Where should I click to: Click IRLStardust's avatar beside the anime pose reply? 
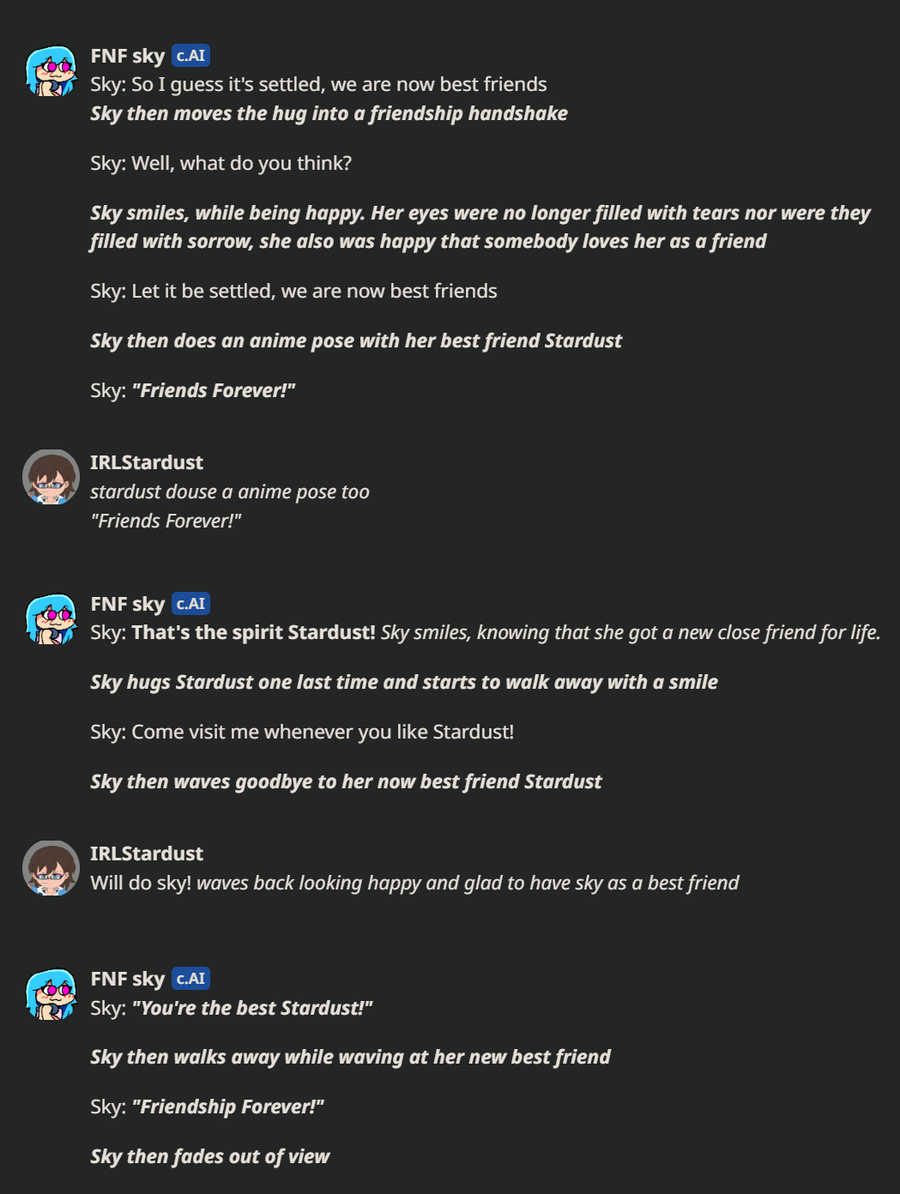tap(51, 477)
